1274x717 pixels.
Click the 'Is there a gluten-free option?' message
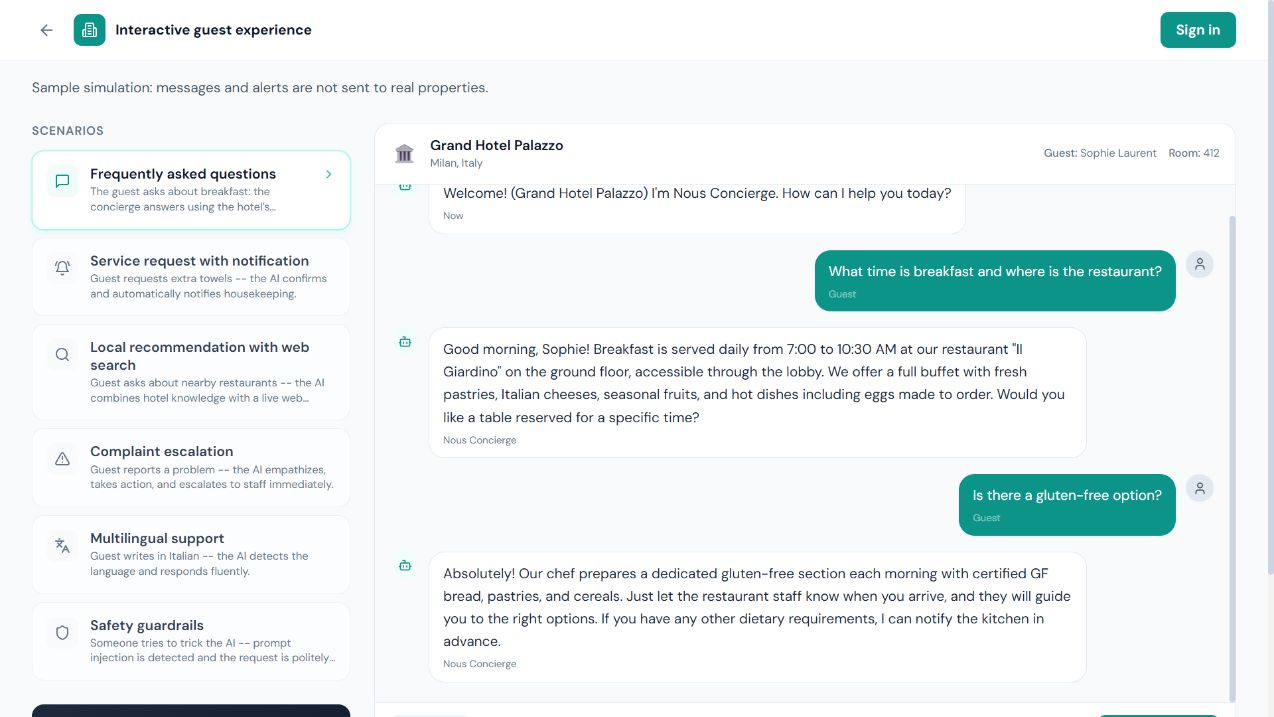[1067, 504]
